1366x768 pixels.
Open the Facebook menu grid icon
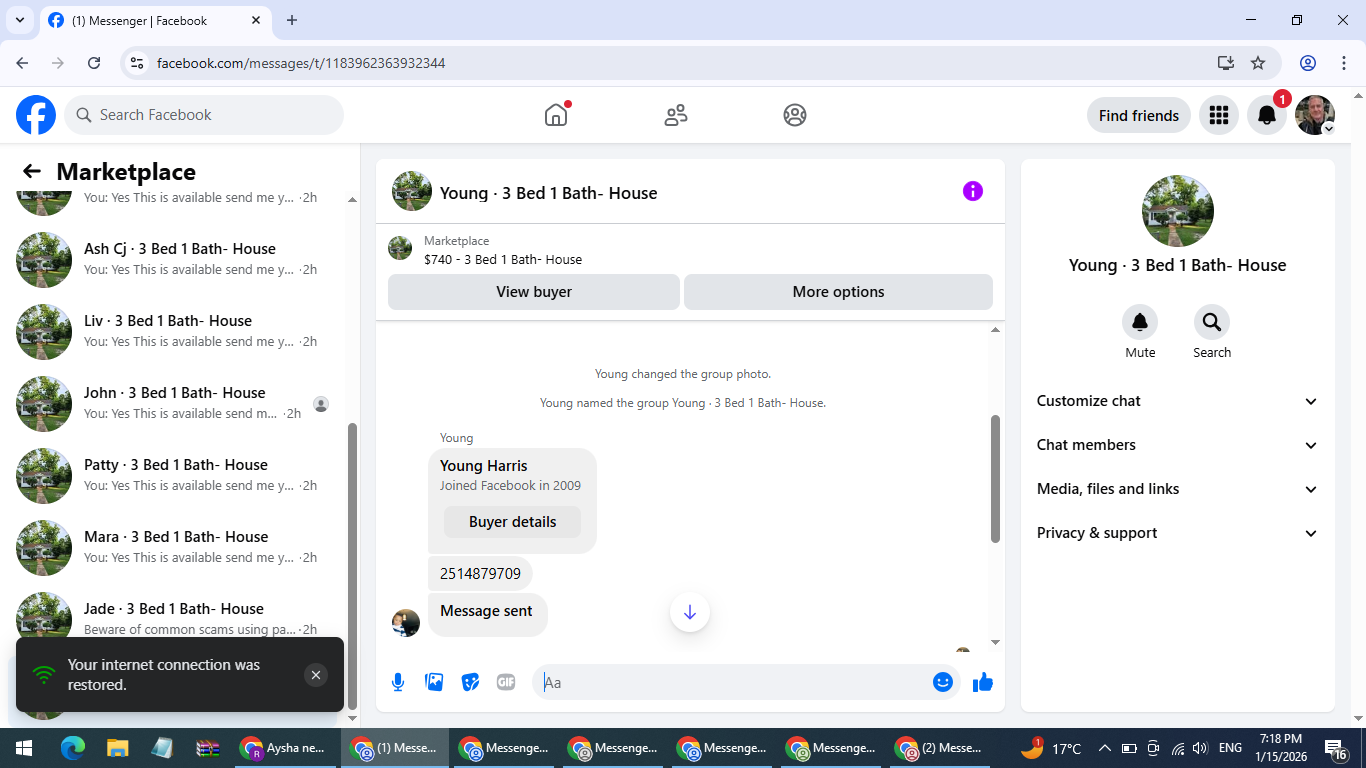click(x=1218, y=115)
